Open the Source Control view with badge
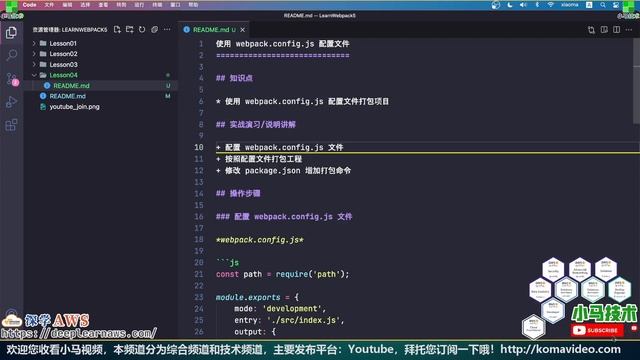 (x=11, y=79)
